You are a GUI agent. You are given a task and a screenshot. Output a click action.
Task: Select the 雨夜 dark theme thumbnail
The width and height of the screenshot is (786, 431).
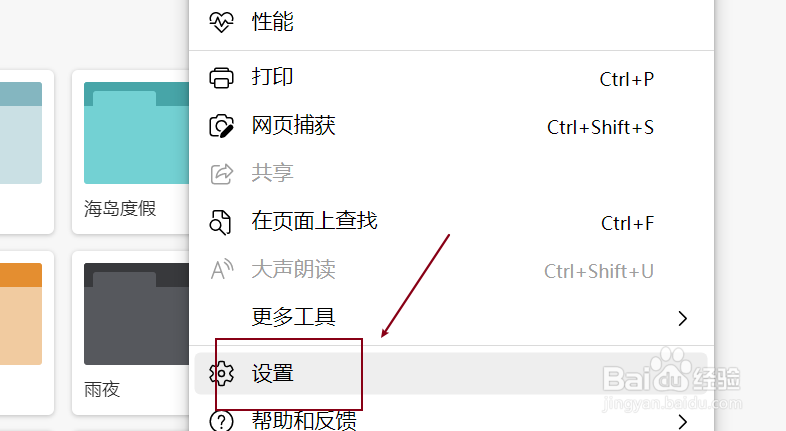131,333
